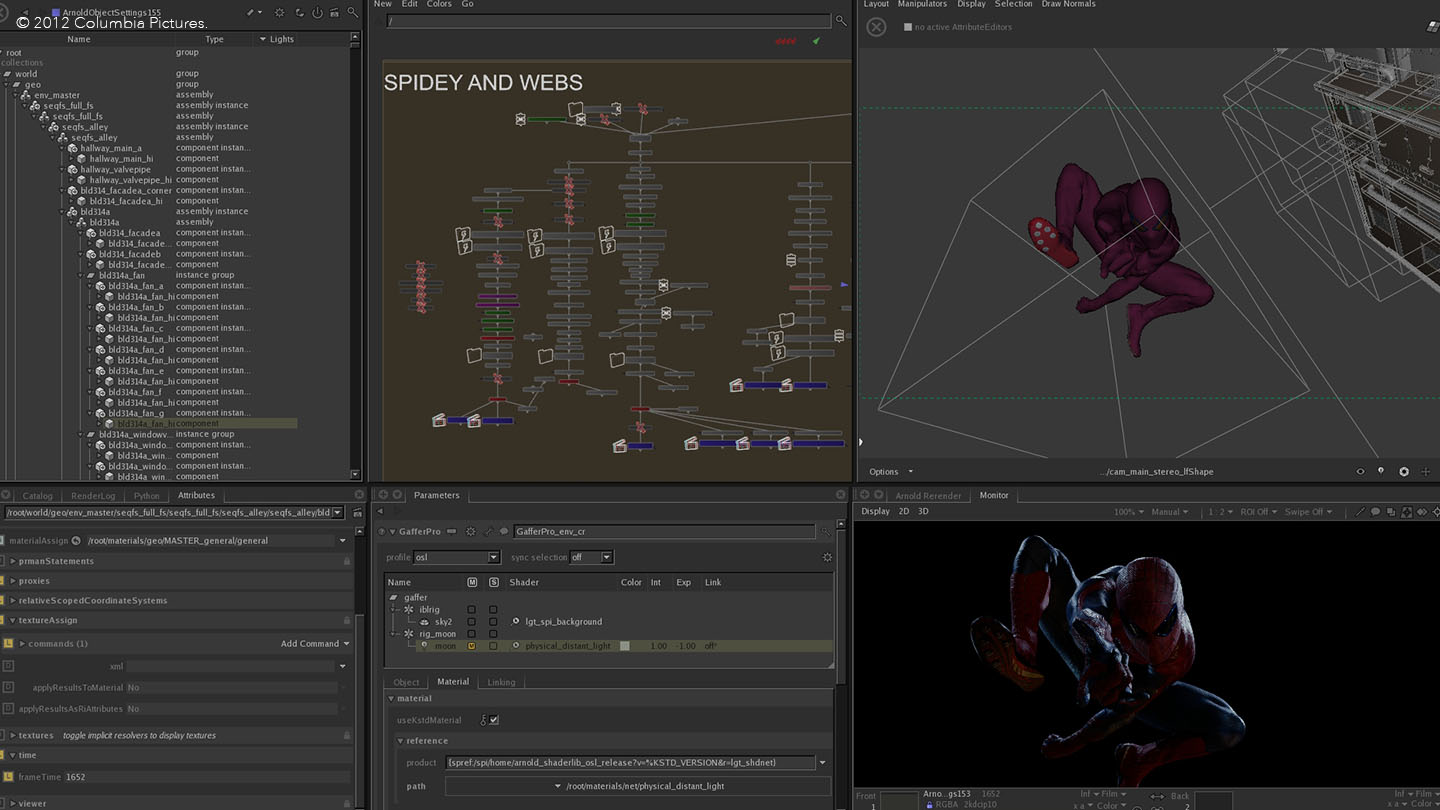
Task: Click the line draw icon in Monitor toolbar
Action: click(1359, 512)
